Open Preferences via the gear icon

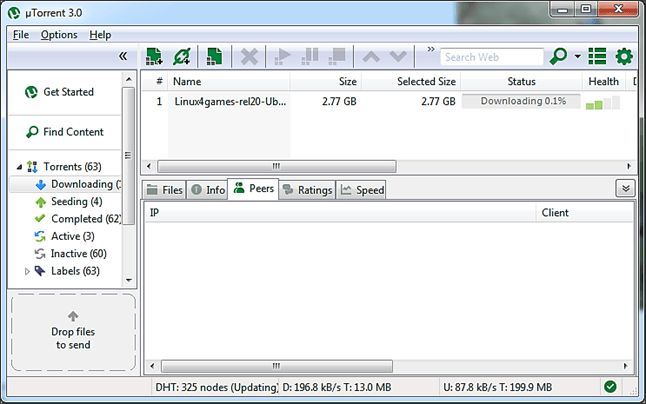[x=624, y=56]
